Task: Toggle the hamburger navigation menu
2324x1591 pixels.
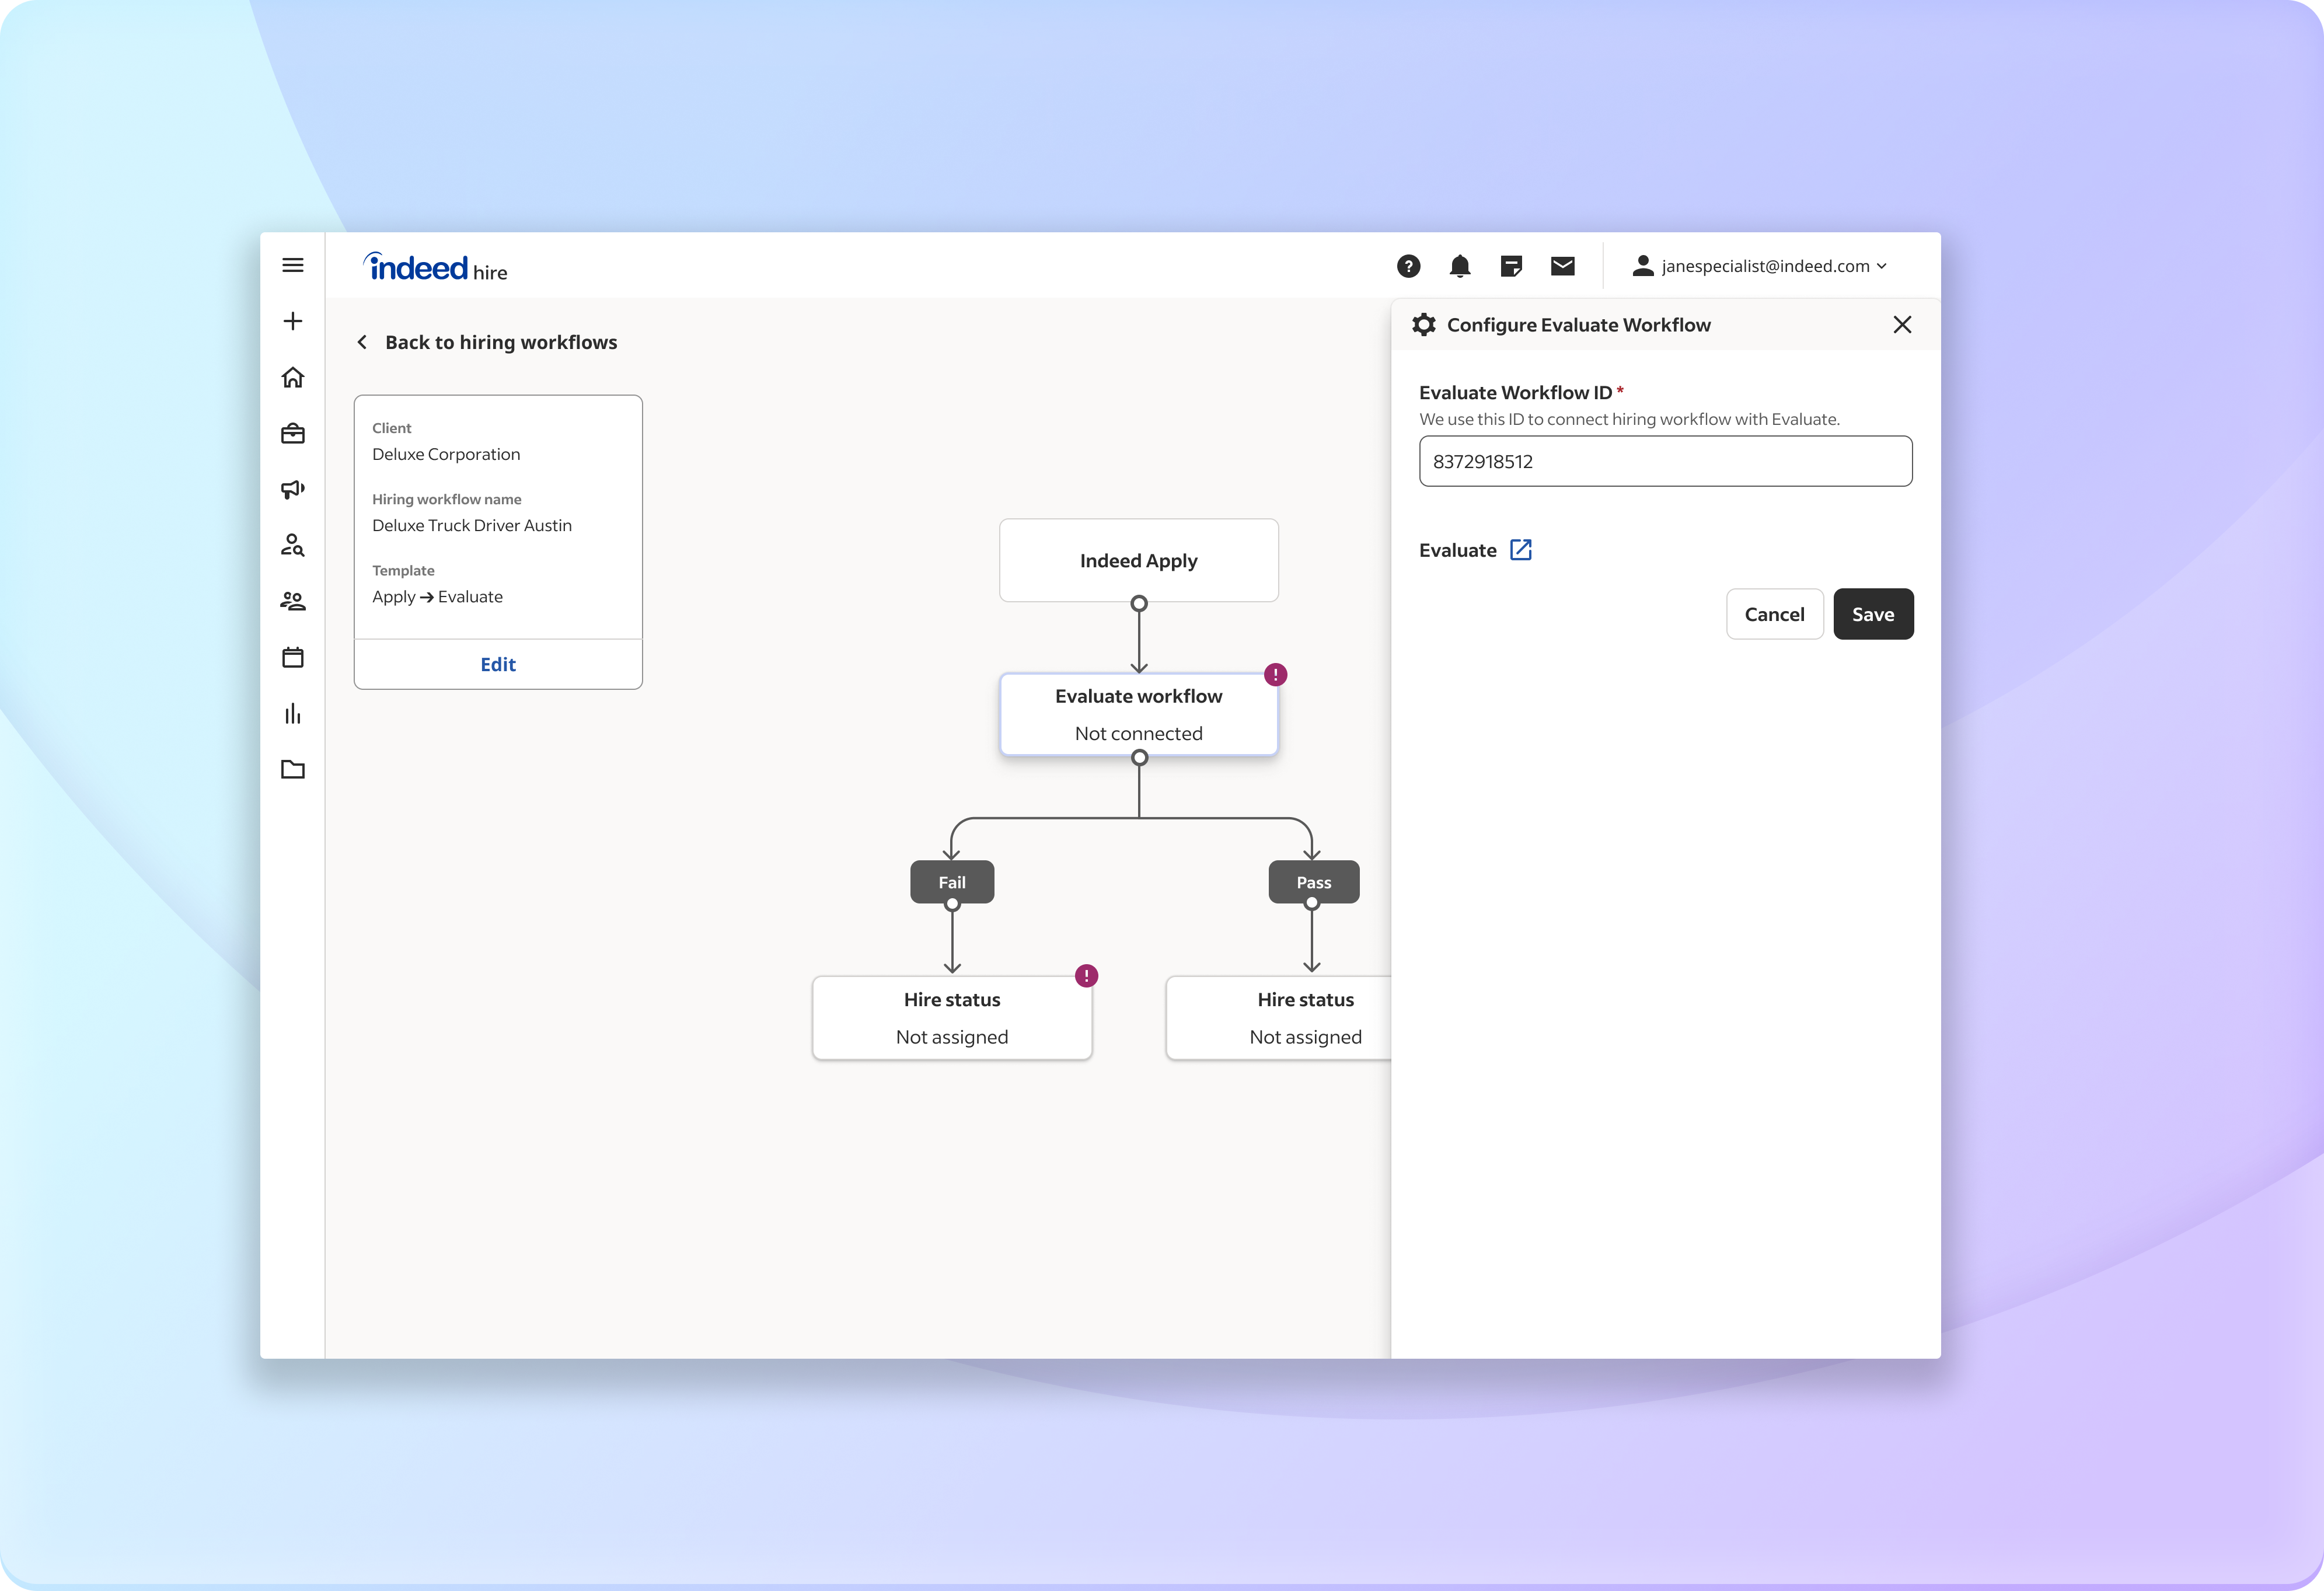Action: [293, 265]
